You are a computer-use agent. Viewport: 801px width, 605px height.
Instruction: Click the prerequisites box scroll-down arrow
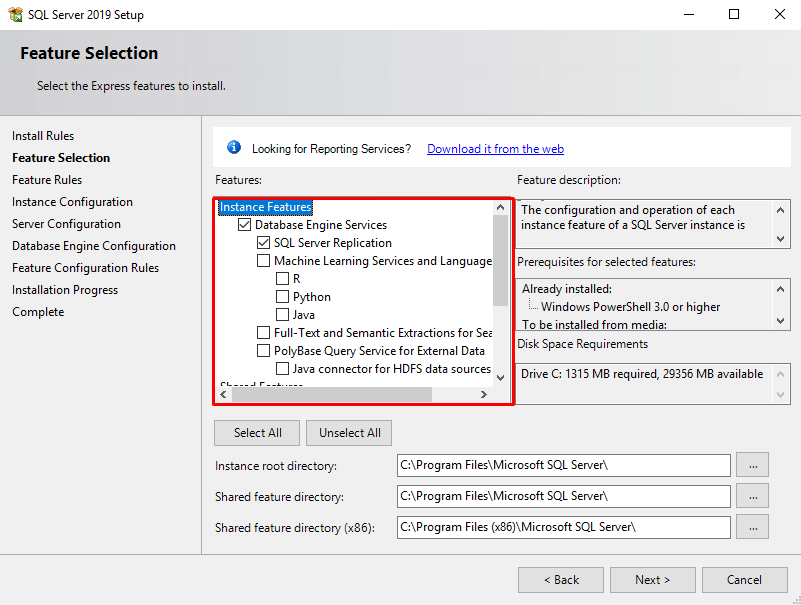[x=780, y=321]
